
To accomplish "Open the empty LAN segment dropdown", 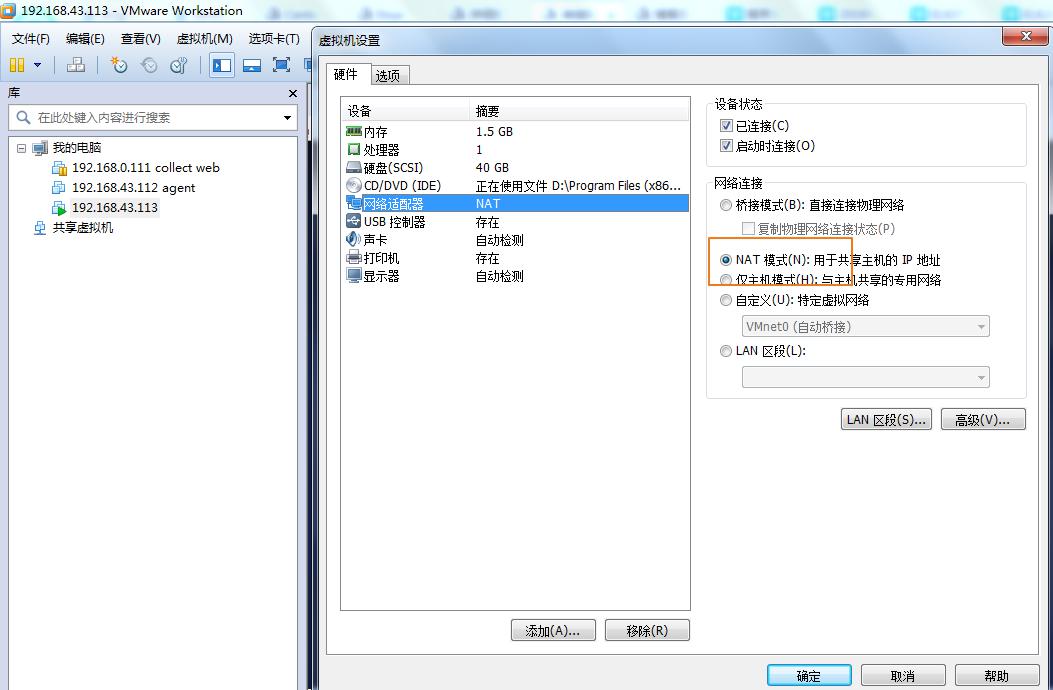I will pyautogui.click(x=866, y=377).
